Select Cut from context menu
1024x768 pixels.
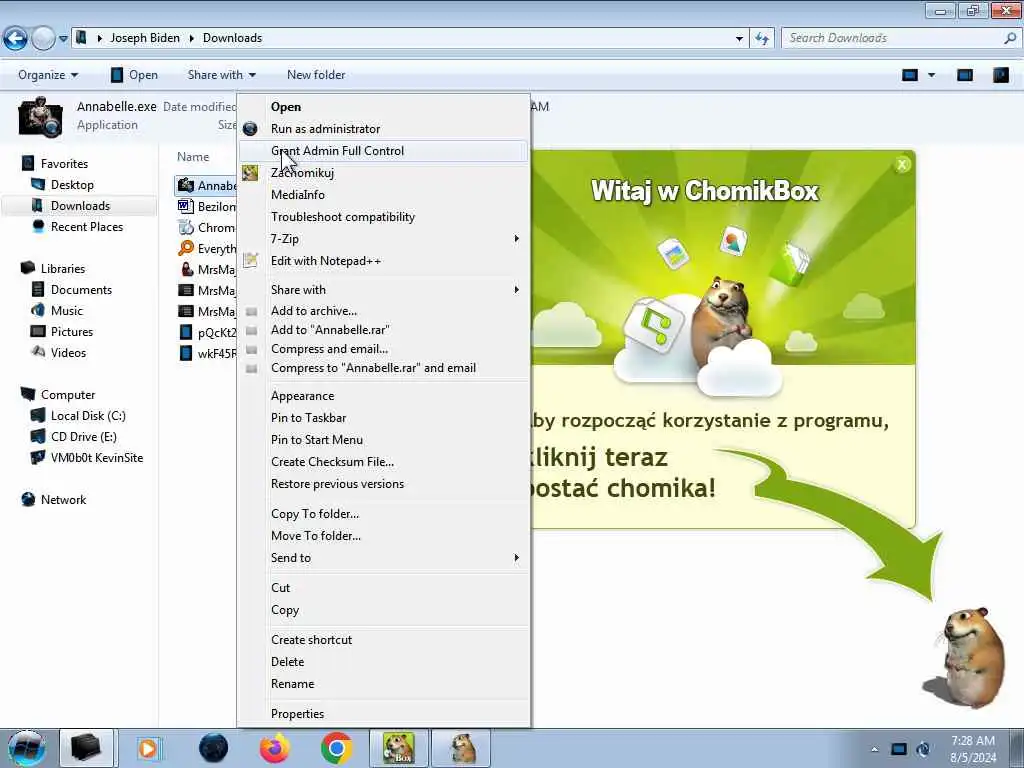tap(280, 588)
